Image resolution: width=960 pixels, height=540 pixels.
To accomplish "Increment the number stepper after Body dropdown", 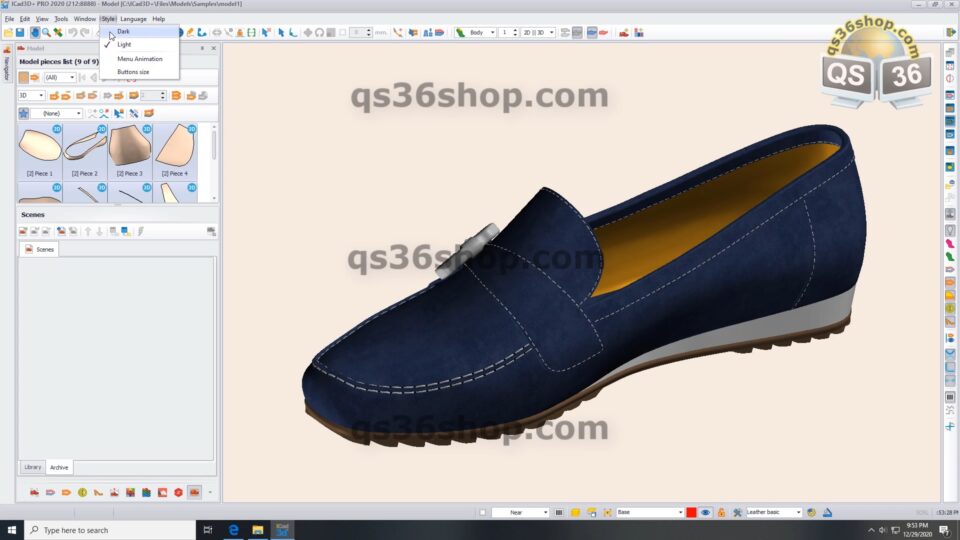I will (x=515, y=30).
